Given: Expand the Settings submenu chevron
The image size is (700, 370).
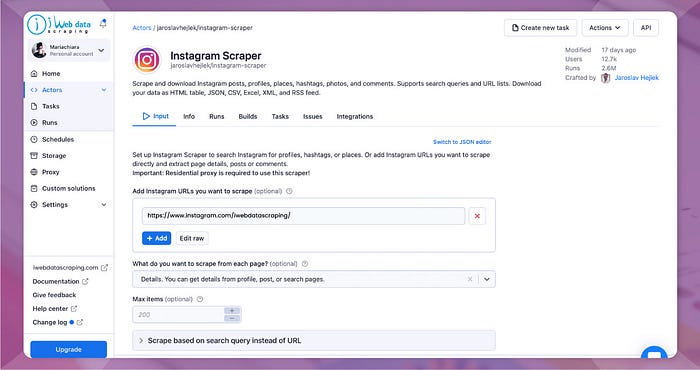Looking at the screenshot, I should click(x=104, y=205).
